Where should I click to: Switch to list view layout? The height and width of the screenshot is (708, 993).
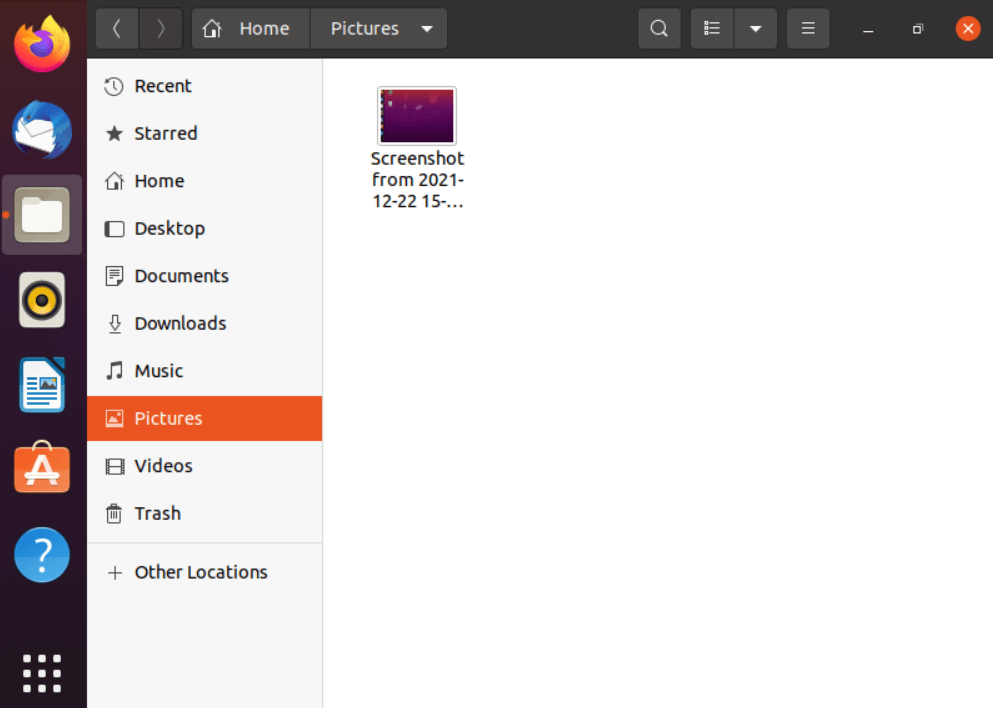[711, 28]
